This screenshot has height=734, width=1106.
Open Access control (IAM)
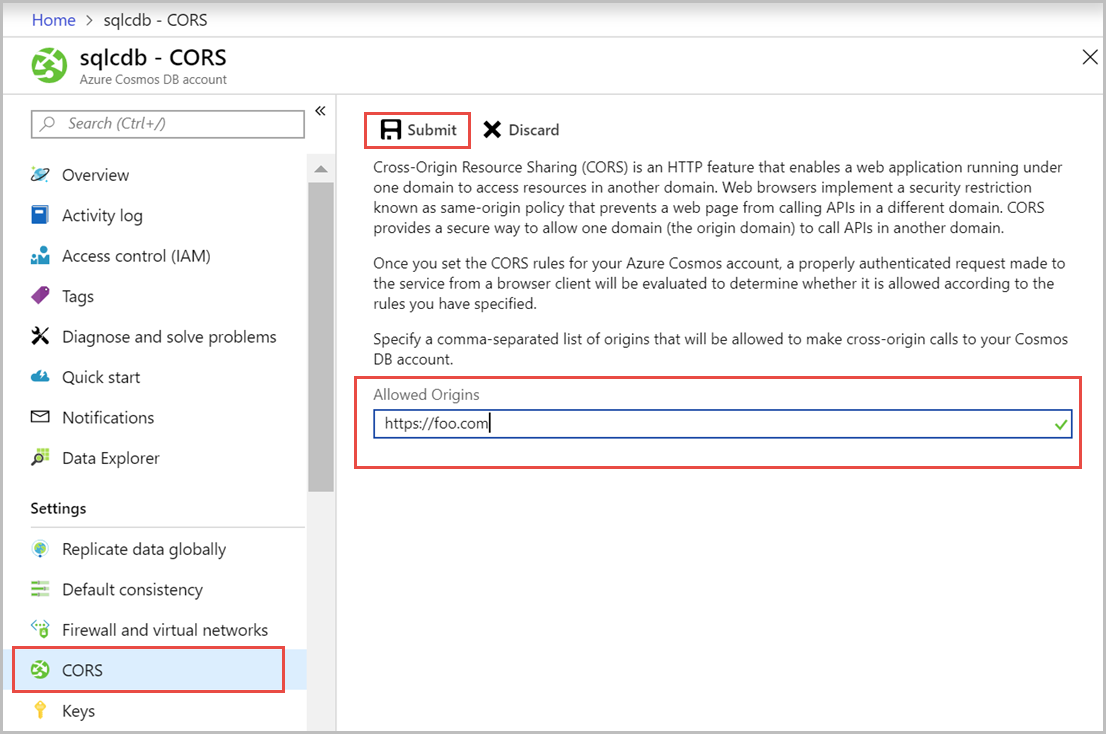point(138,256)
